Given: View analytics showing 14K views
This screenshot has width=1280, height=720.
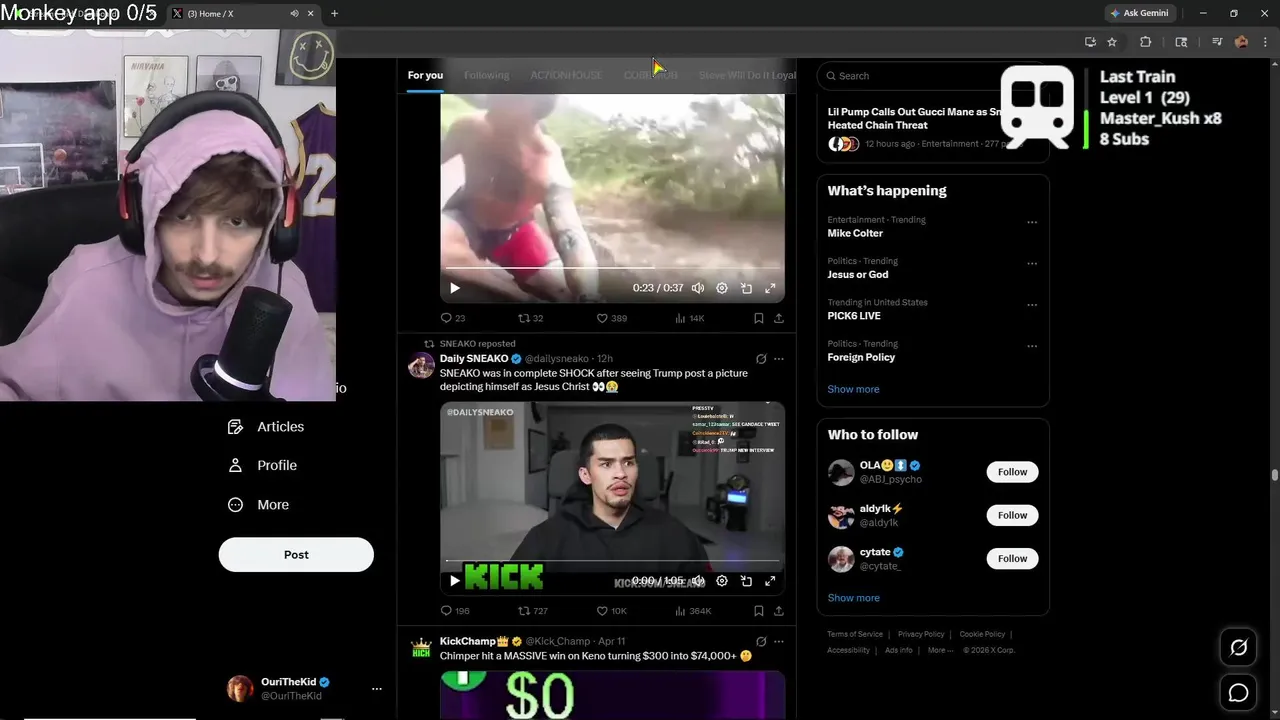Looking at the screenshot, I should tap(689, 318).
